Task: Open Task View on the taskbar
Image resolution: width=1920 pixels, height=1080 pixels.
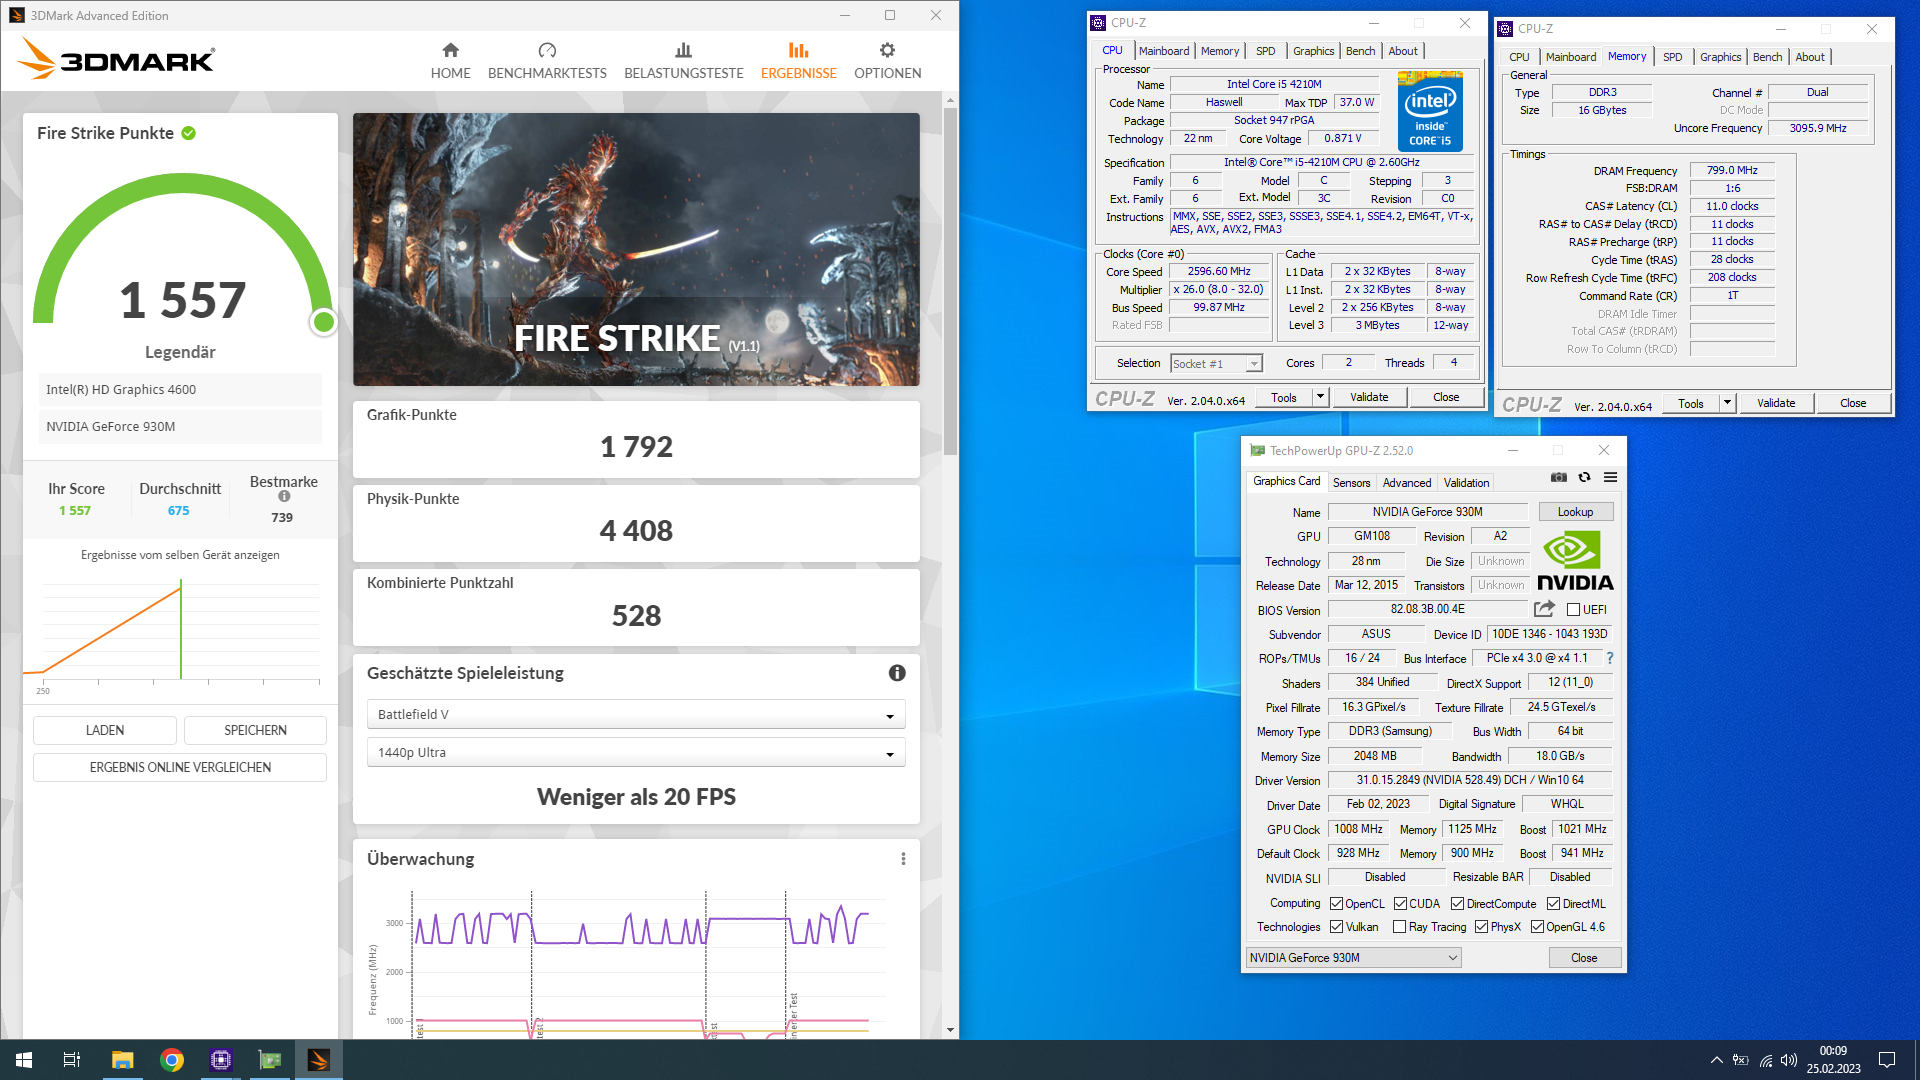Action: tap(72, 1060)
